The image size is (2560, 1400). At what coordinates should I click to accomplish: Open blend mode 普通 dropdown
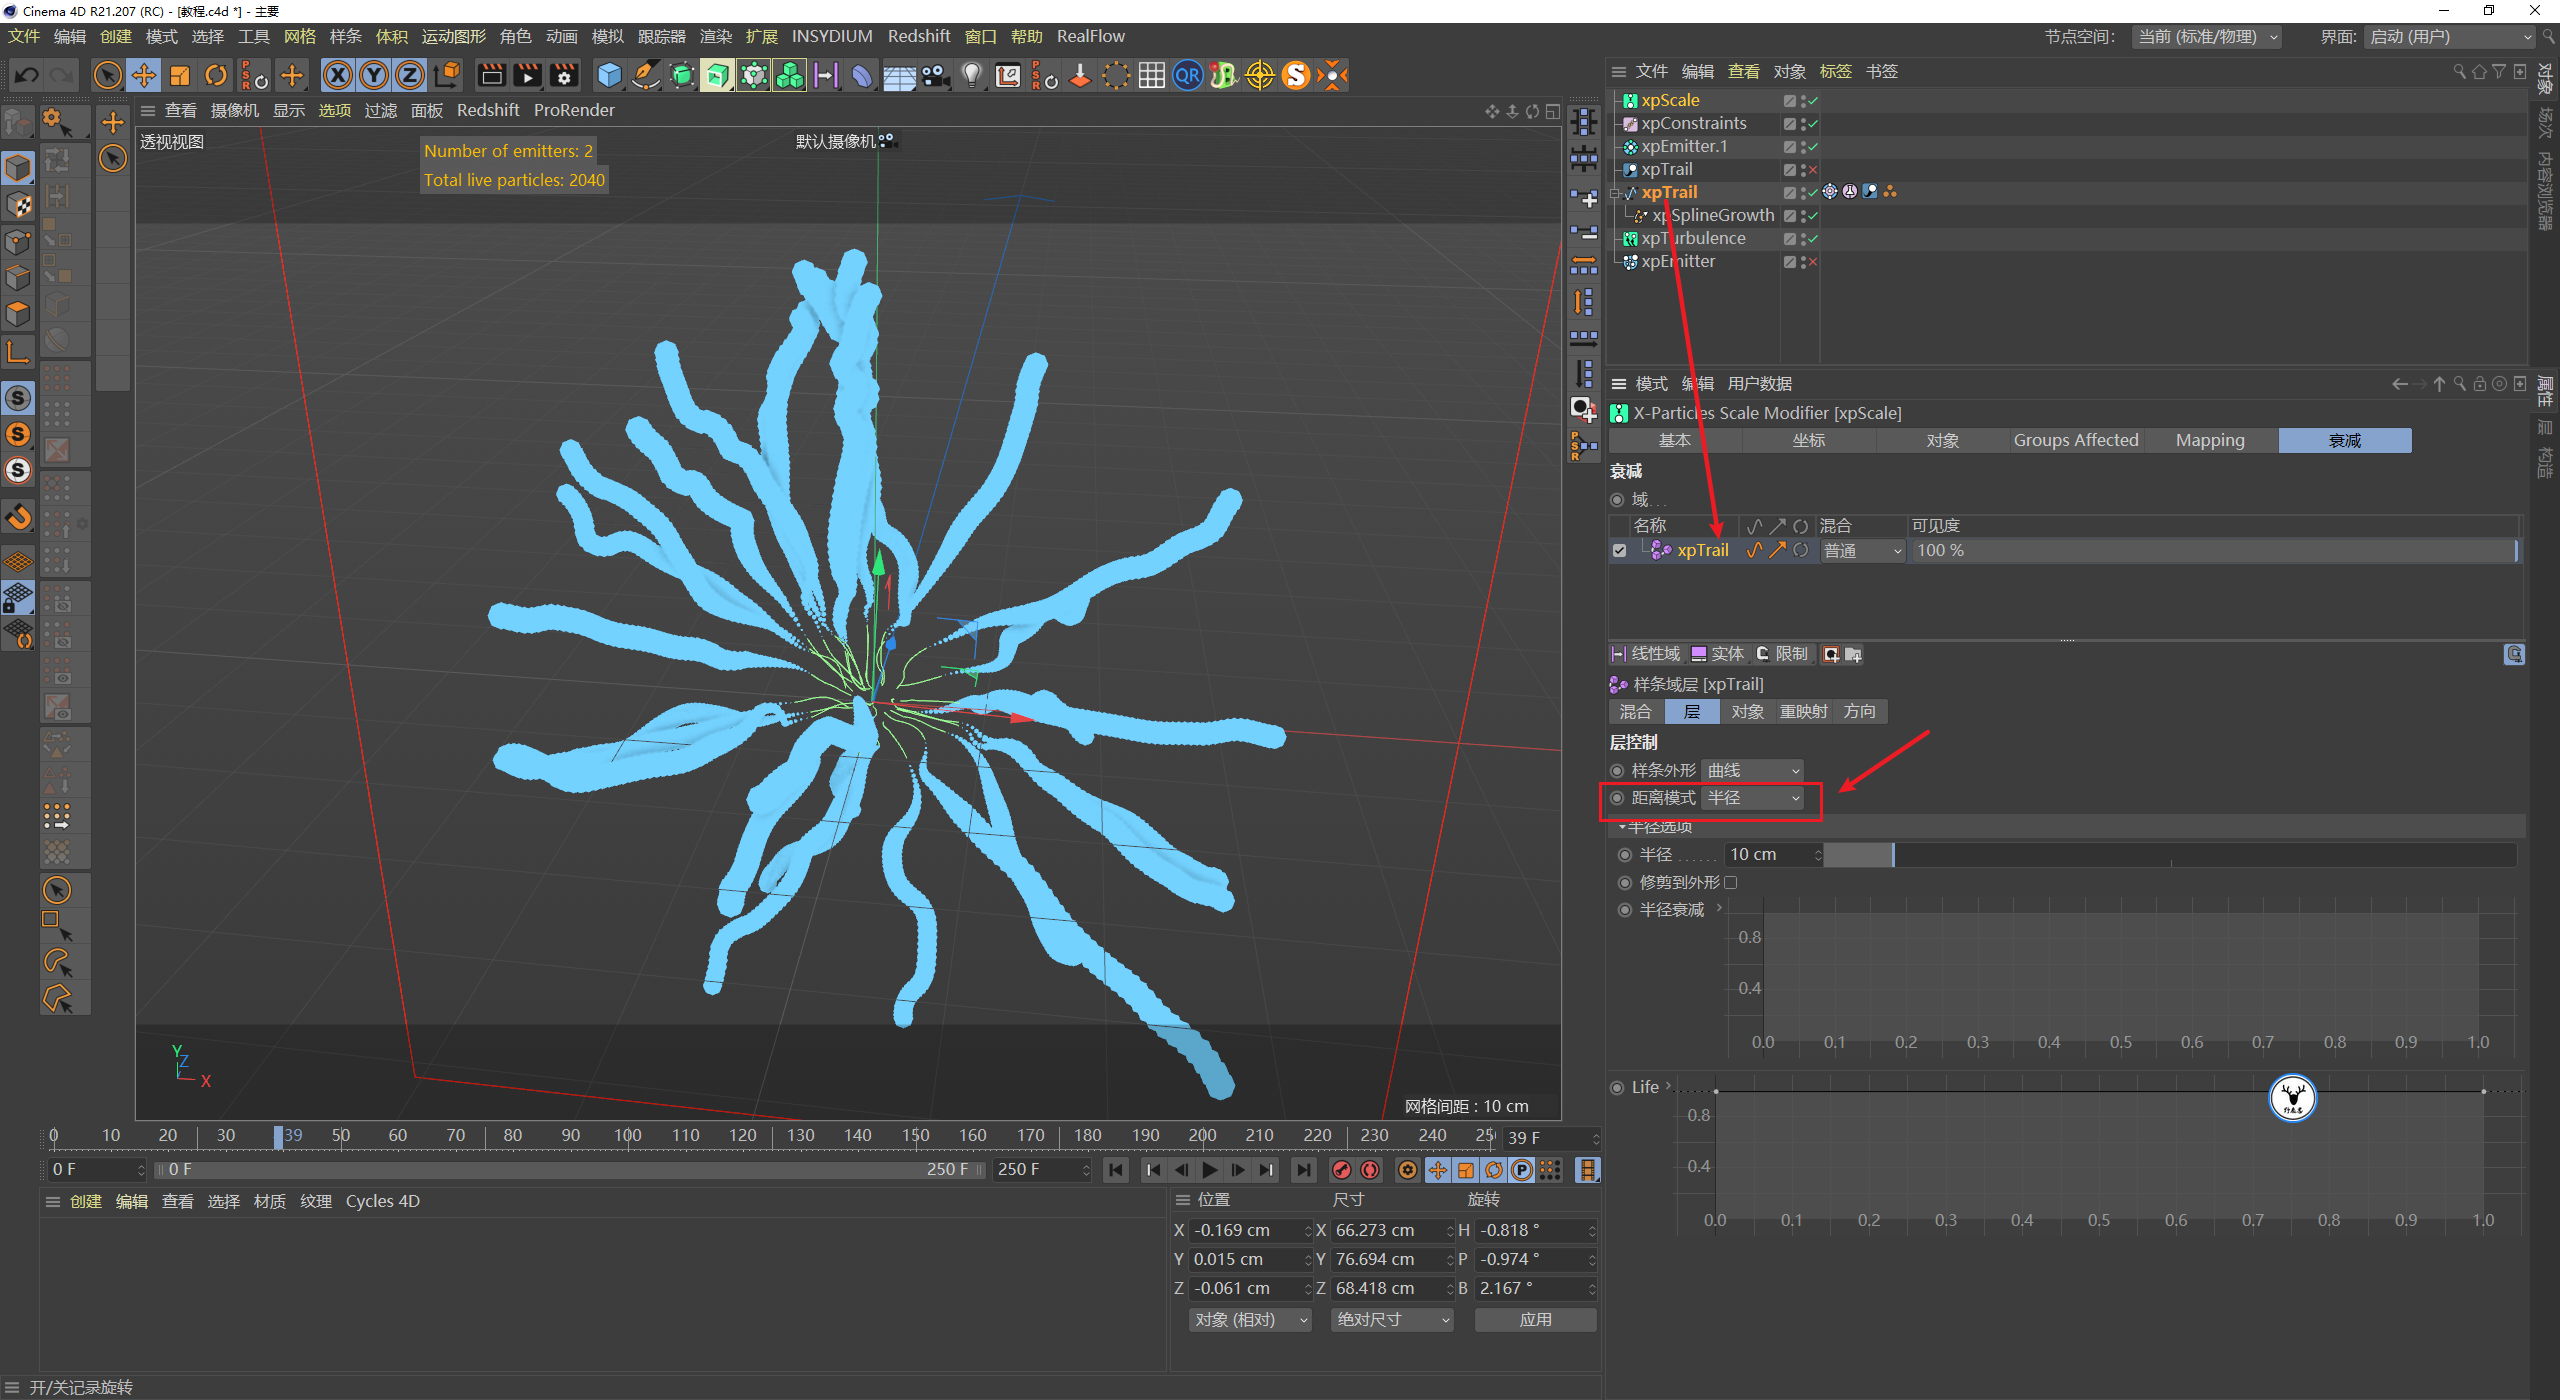[x=1861, y=551]
